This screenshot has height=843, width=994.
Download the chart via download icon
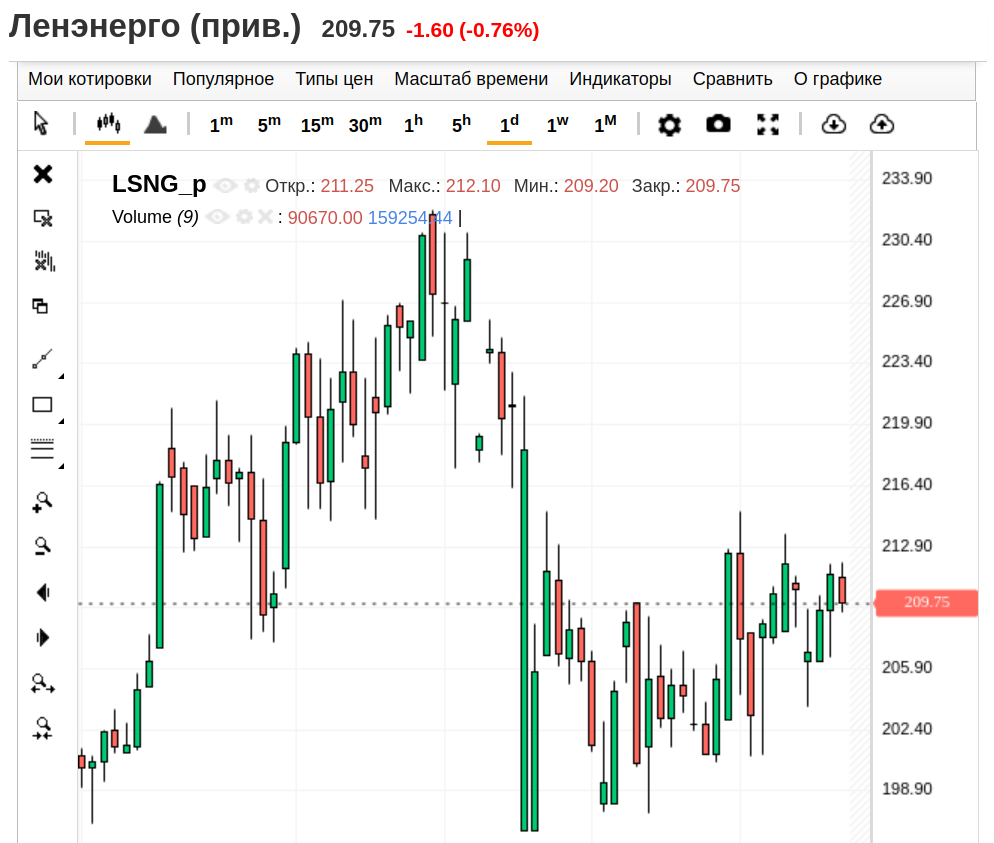(x=834, y=124)
